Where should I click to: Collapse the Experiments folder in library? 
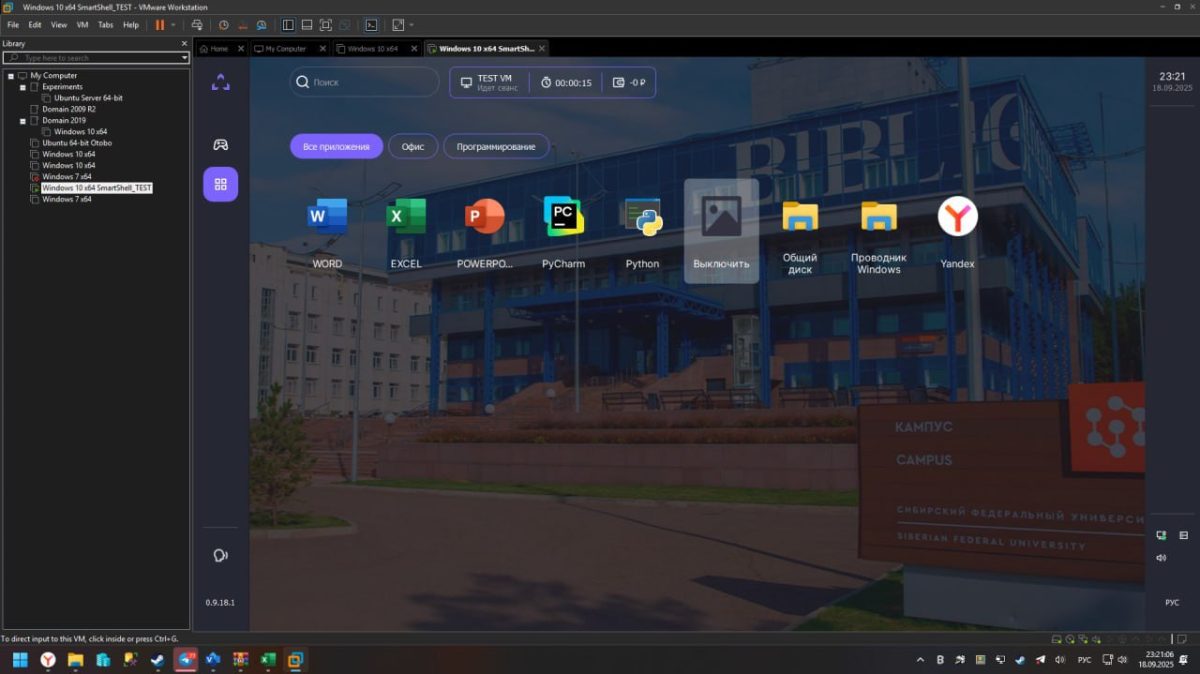[x=22, y=87]
